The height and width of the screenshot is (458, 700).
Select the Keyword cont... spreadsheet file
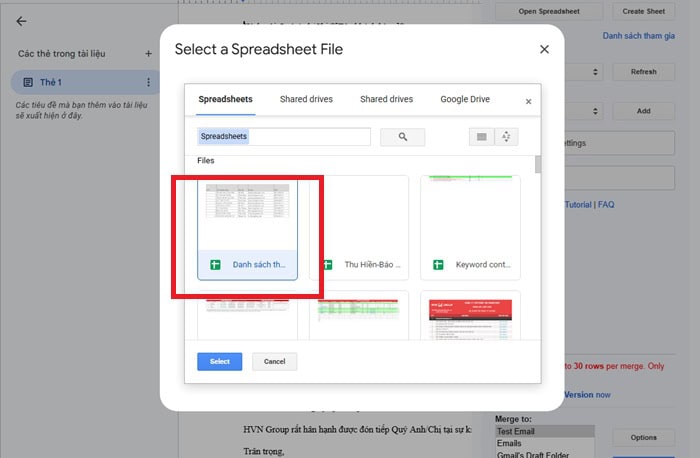pos(470,228)
